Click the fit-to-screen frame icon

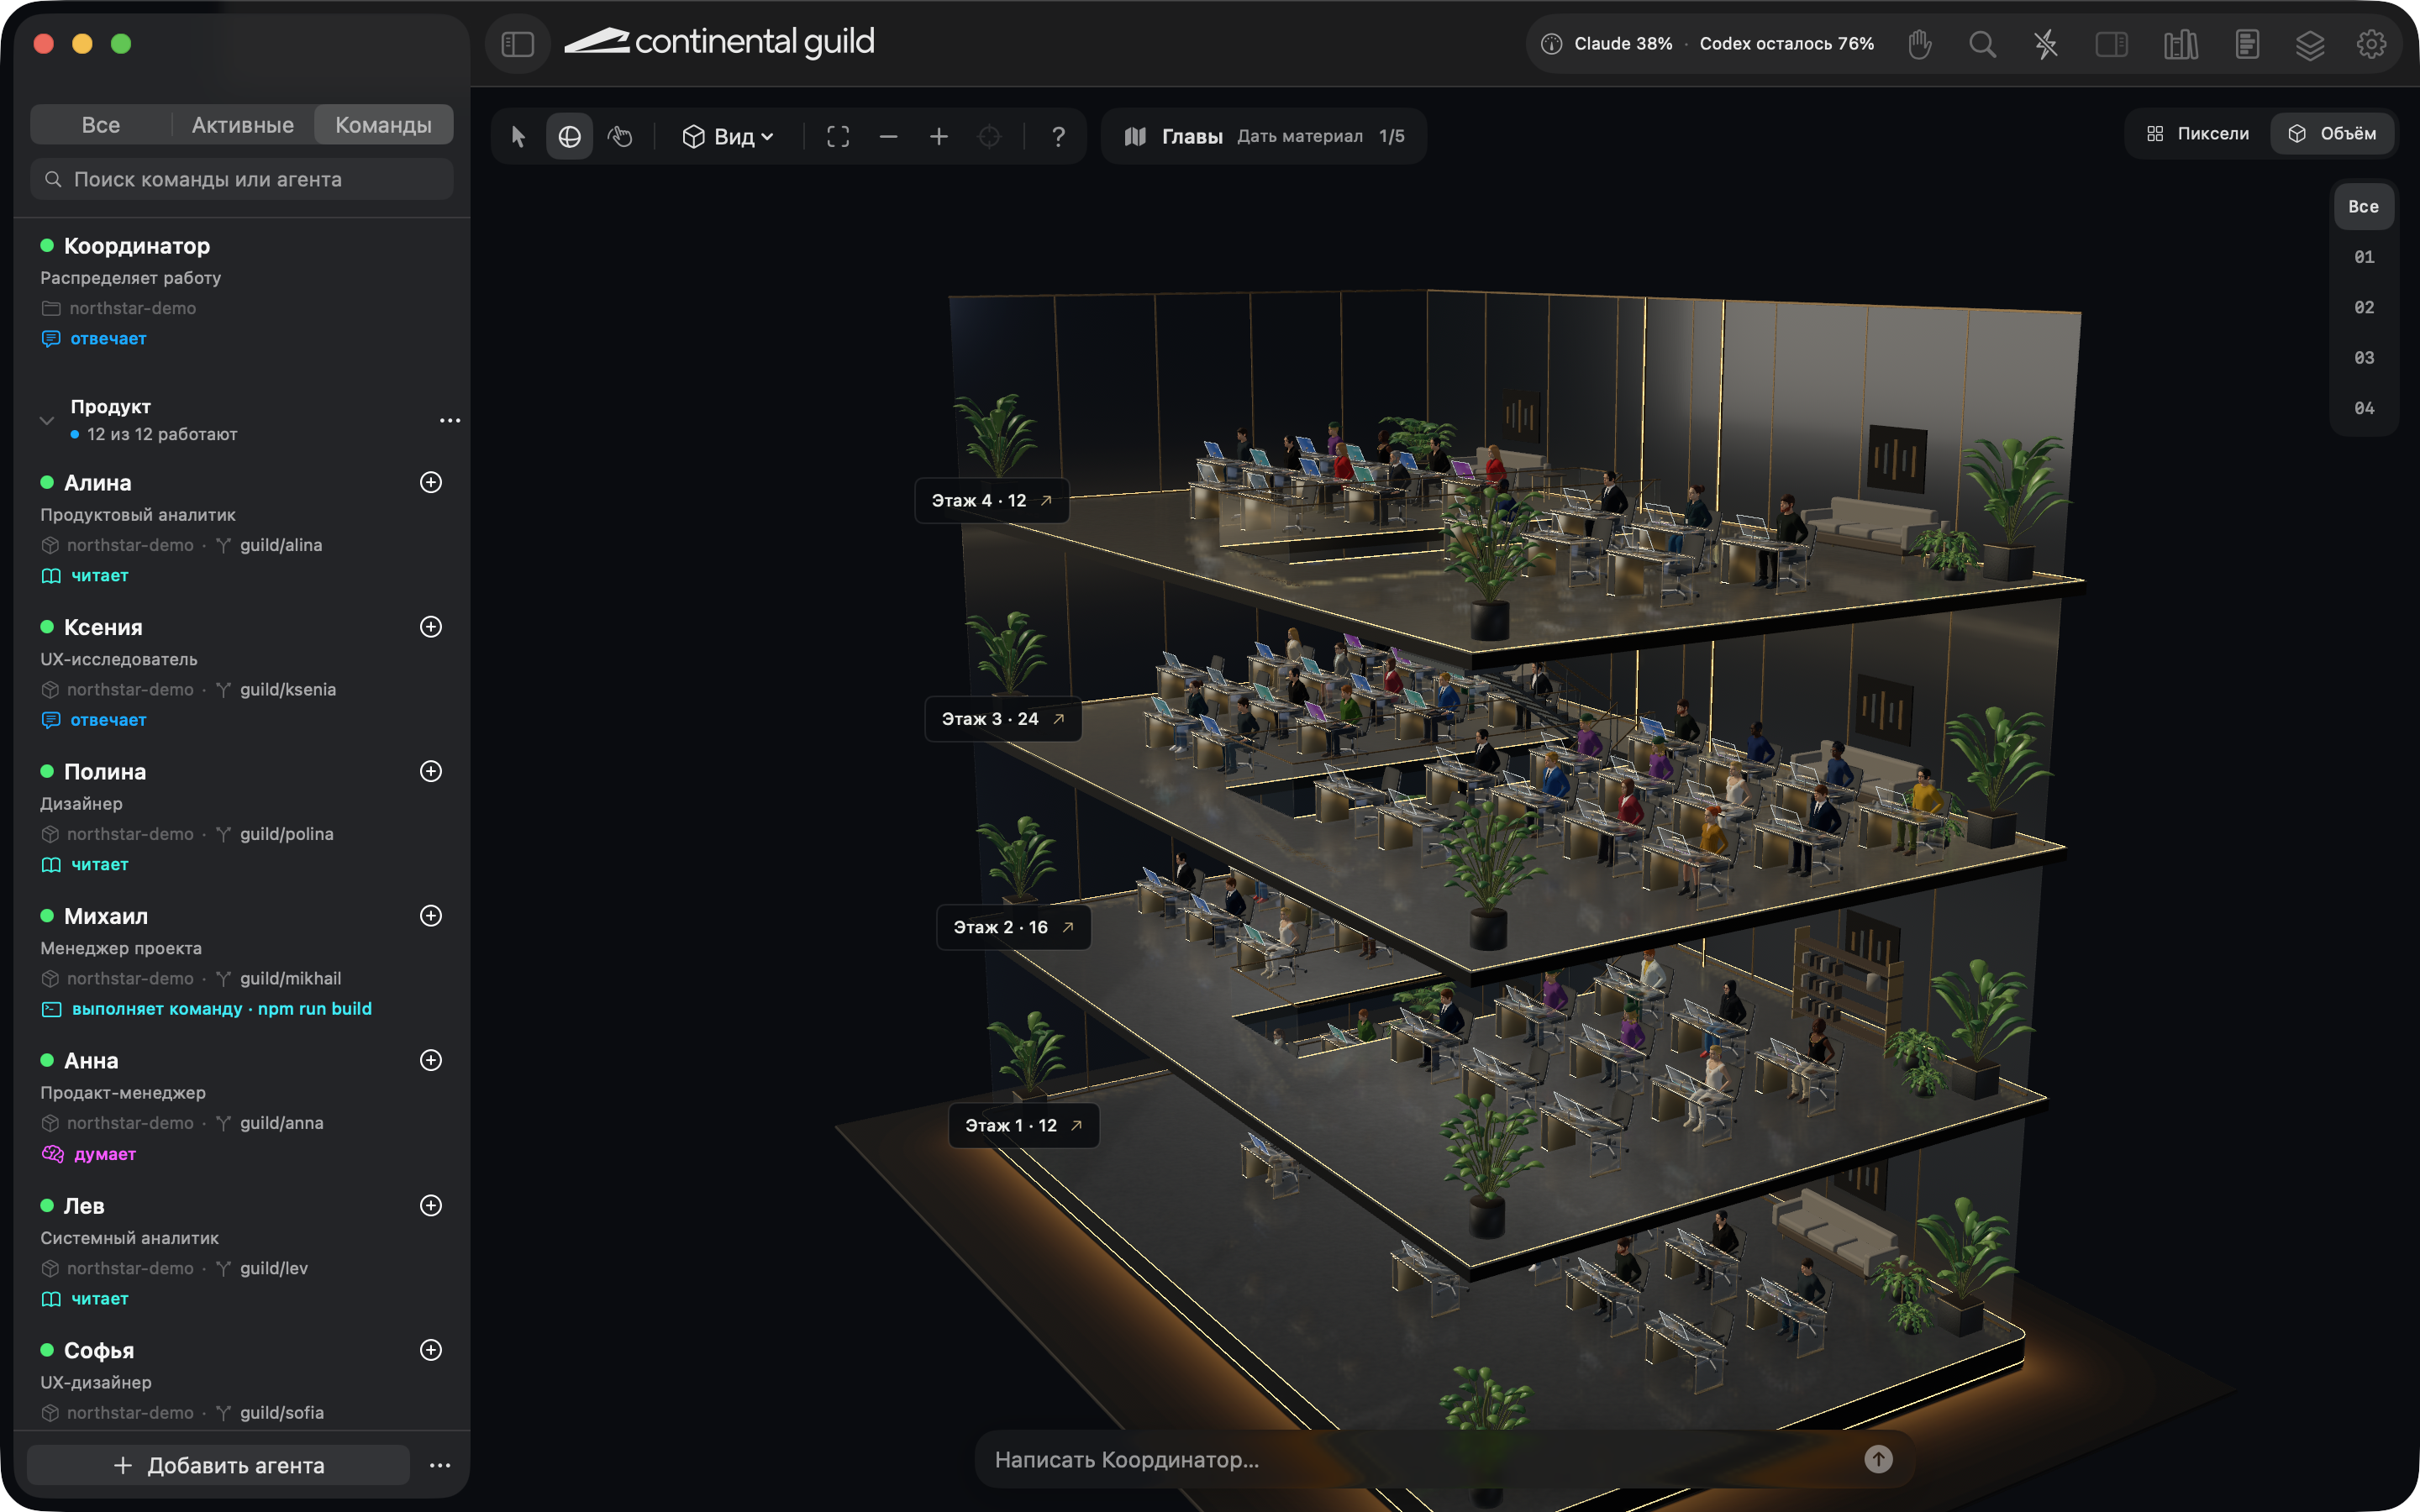pyautogui.click(x=838, y=136)
